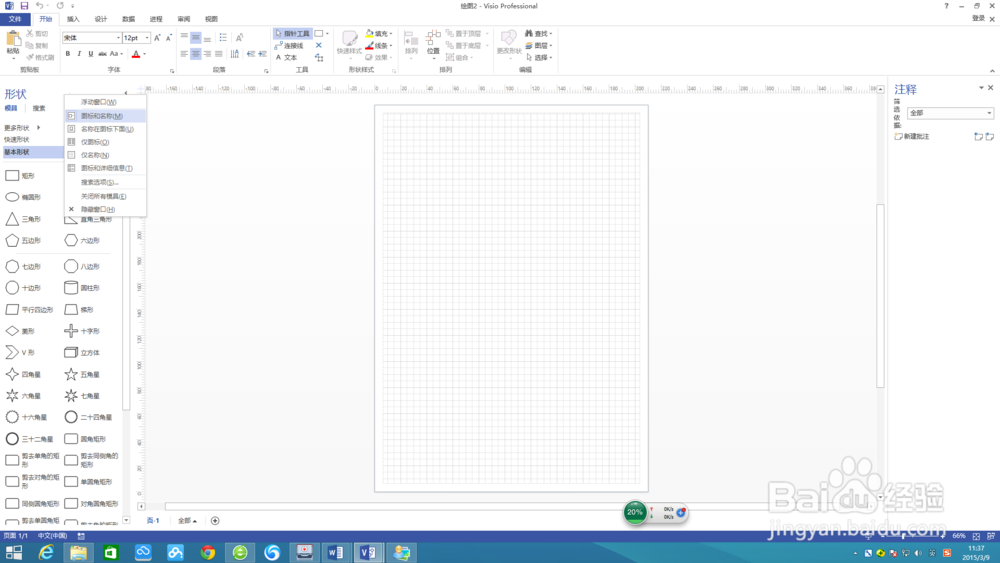Click the 位置 position button

433,43
